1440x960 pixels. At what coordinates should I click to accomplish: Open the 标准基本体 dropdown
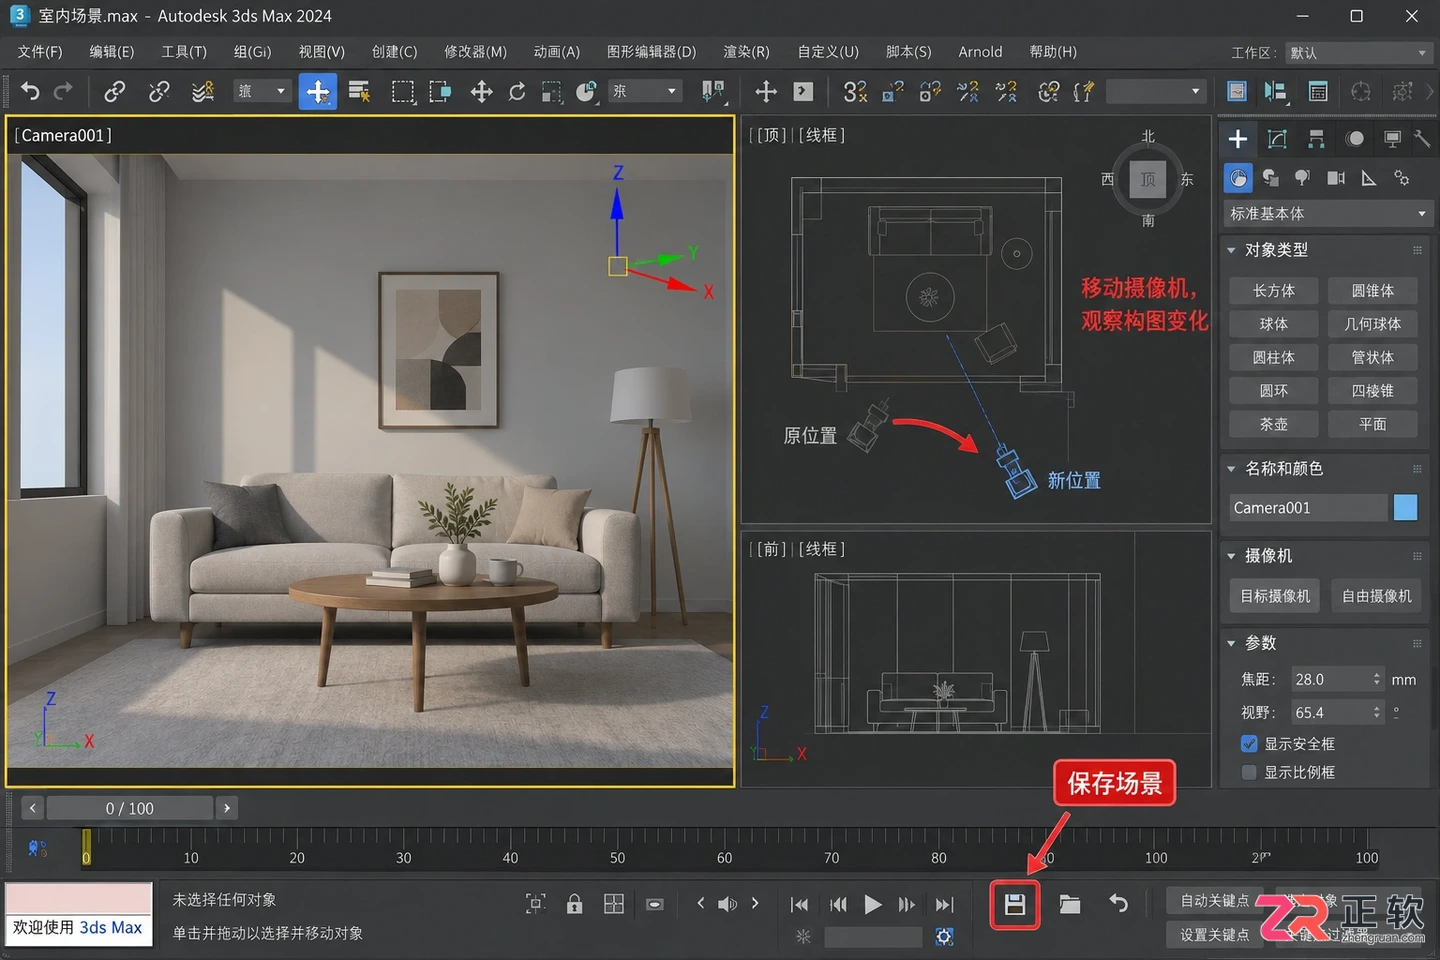pos(1327,214)
